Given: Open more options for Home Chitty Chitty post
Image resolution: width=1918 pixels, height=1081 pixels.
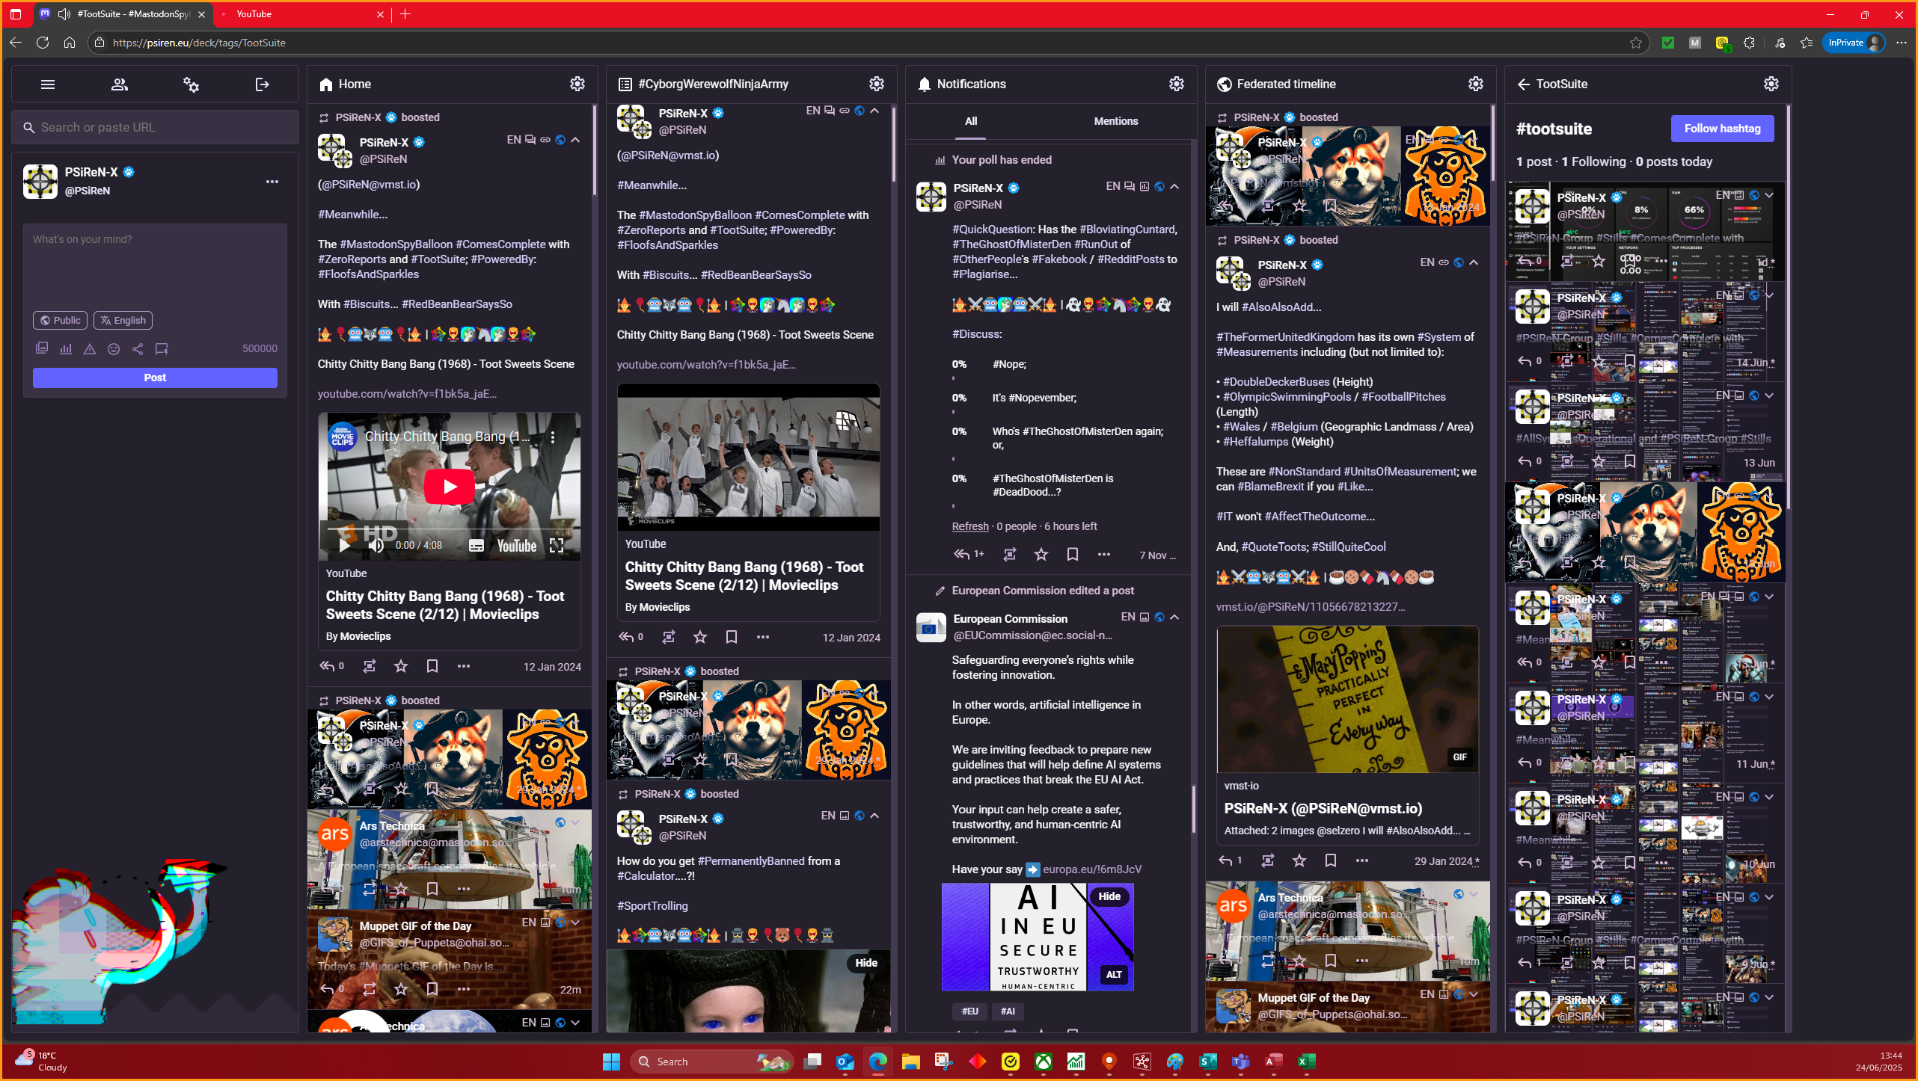Looking at the screenshot, I should (464, 666).
